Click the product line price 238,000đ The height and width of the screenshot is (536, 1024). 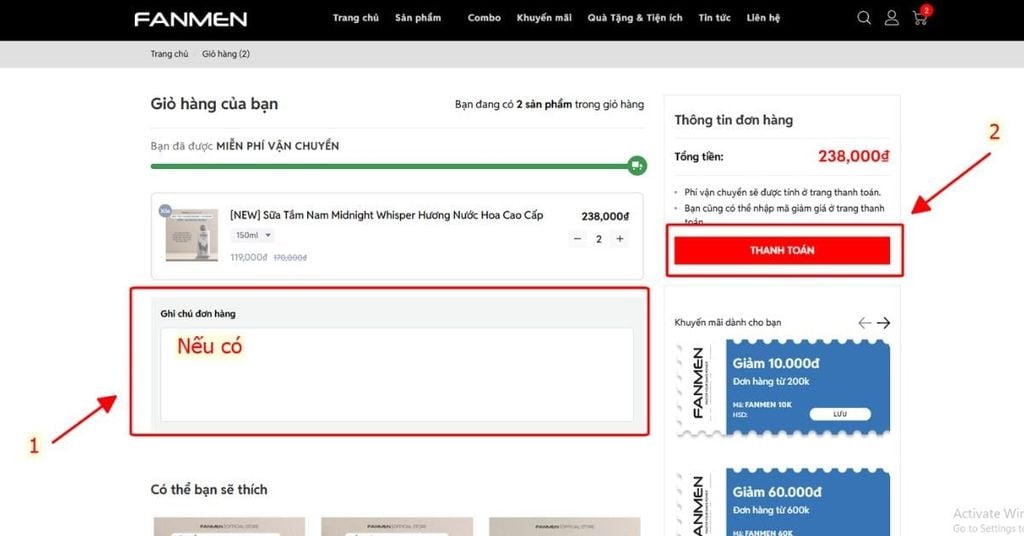(605, 216)
